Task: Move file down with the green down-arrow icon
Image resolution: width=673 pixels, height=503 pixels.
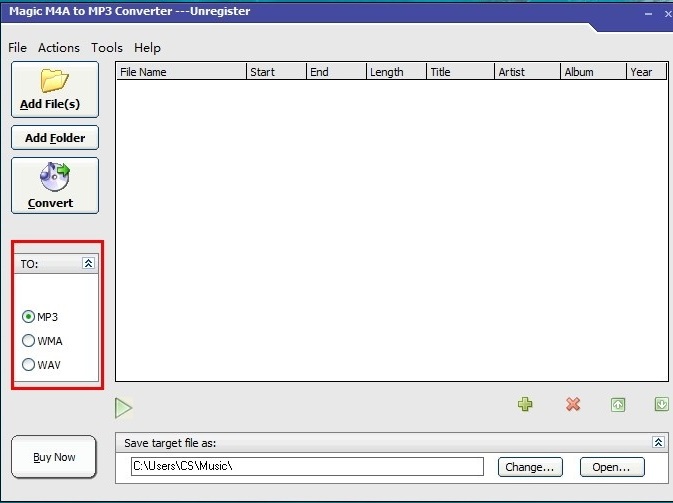Action: (x=661, y=404)
